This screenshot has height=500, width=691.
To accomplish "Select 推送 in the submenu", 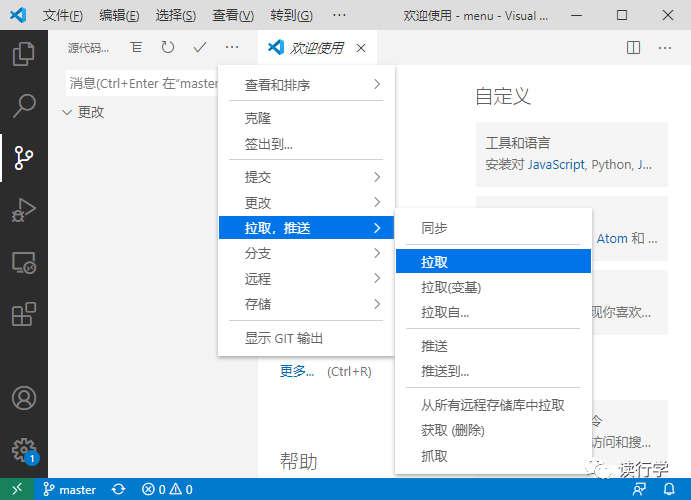I will [494, 346].
